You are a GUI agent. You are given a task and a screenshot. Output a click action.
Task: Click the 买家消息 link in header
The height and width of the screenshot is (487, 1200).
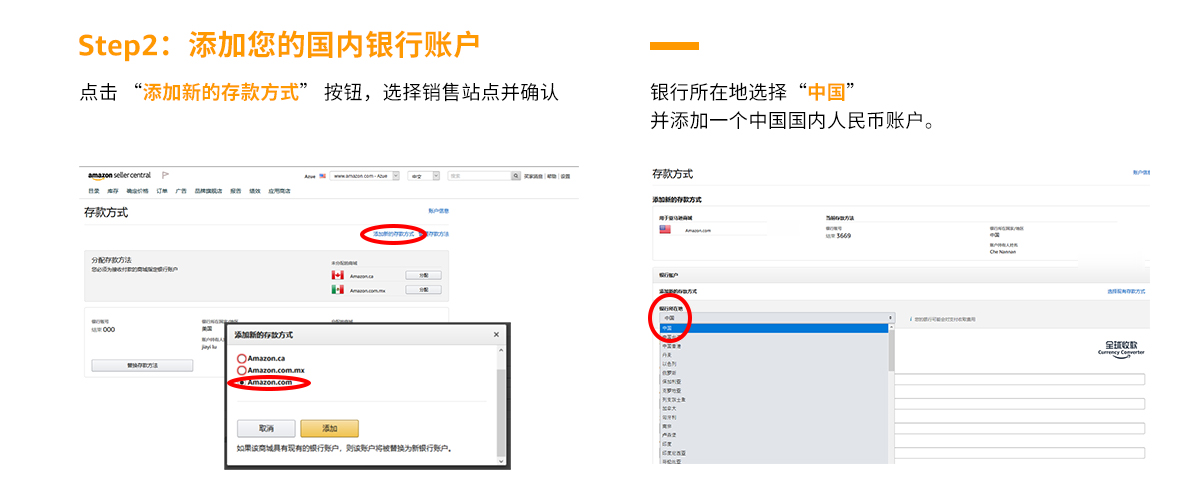click(535, 176)
